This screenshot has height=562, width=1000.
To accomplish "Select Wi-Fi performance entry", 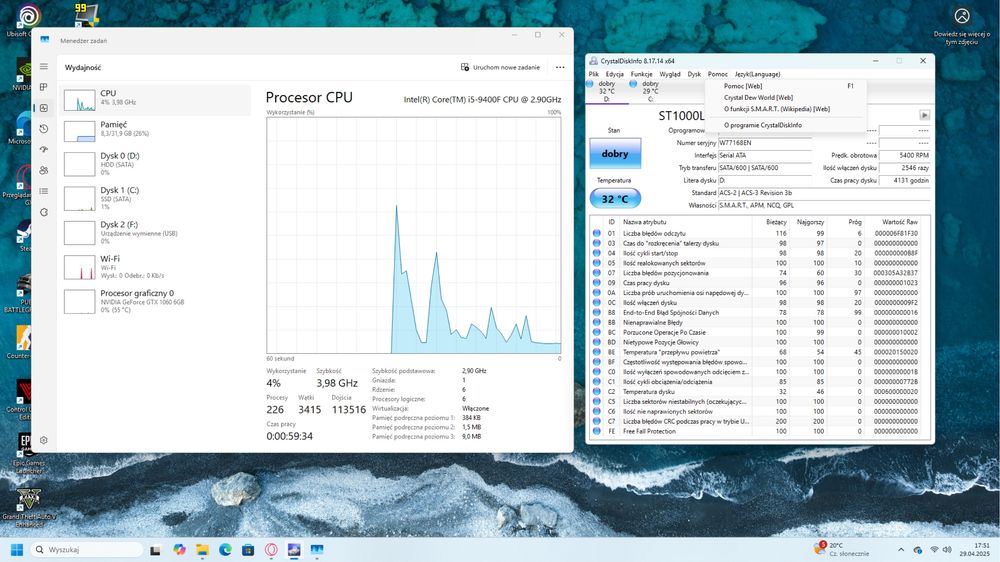I will coord(156,267).
